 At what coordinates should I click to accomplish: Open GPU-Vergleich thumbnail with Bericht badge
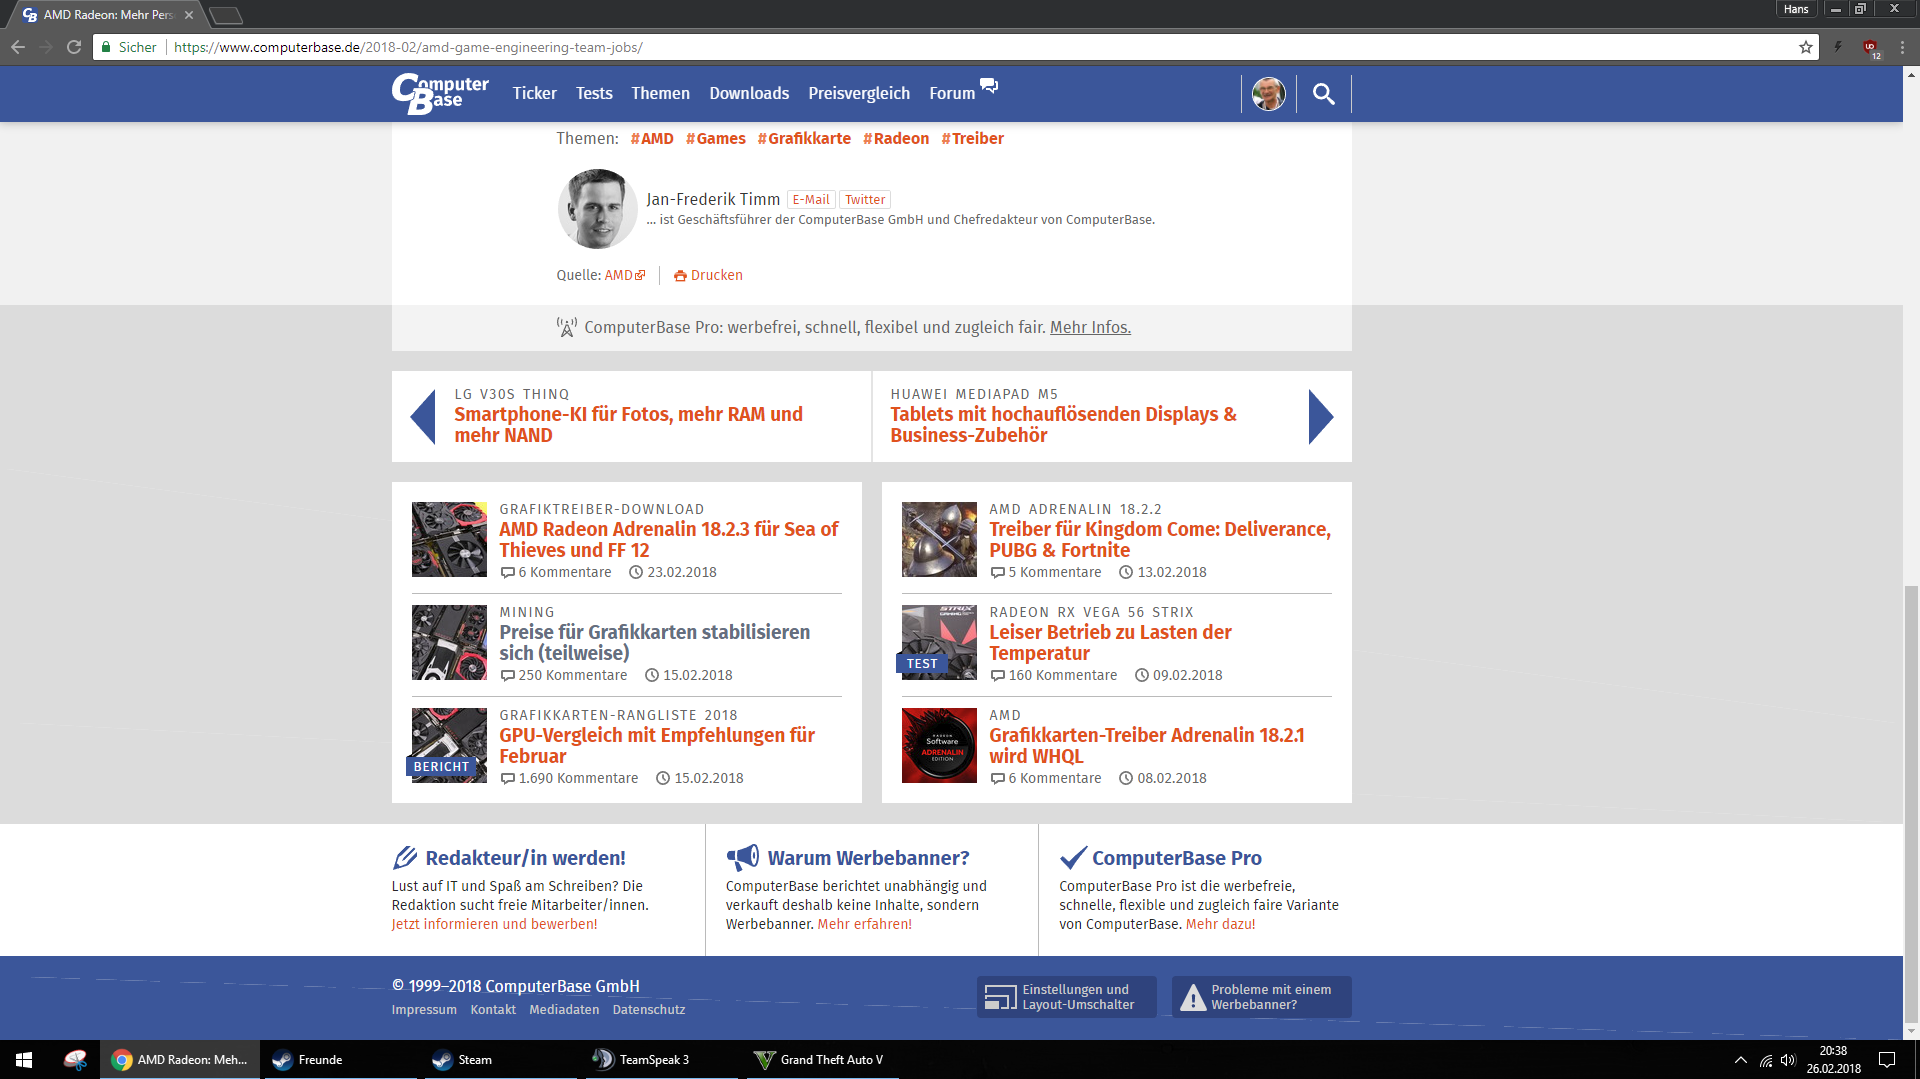coord(449,745)
